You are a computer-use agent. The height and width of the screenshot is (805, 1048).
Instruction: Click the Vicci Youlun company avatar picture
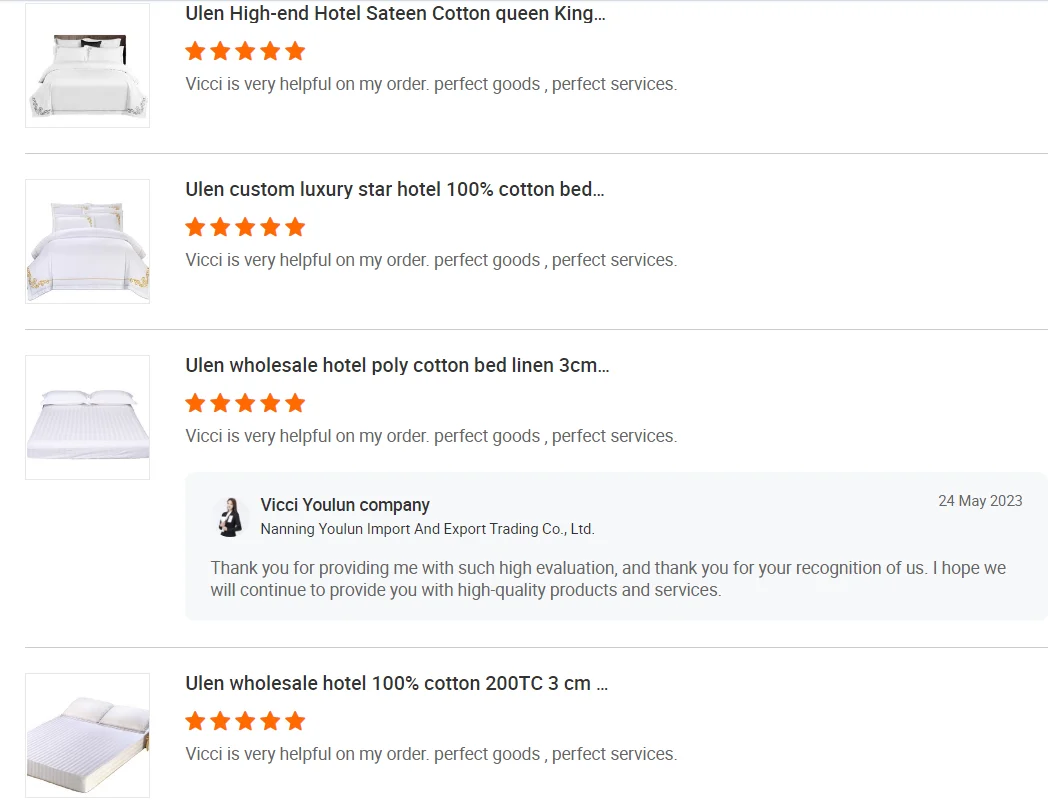pyautogui.click(x=230, y=516)
